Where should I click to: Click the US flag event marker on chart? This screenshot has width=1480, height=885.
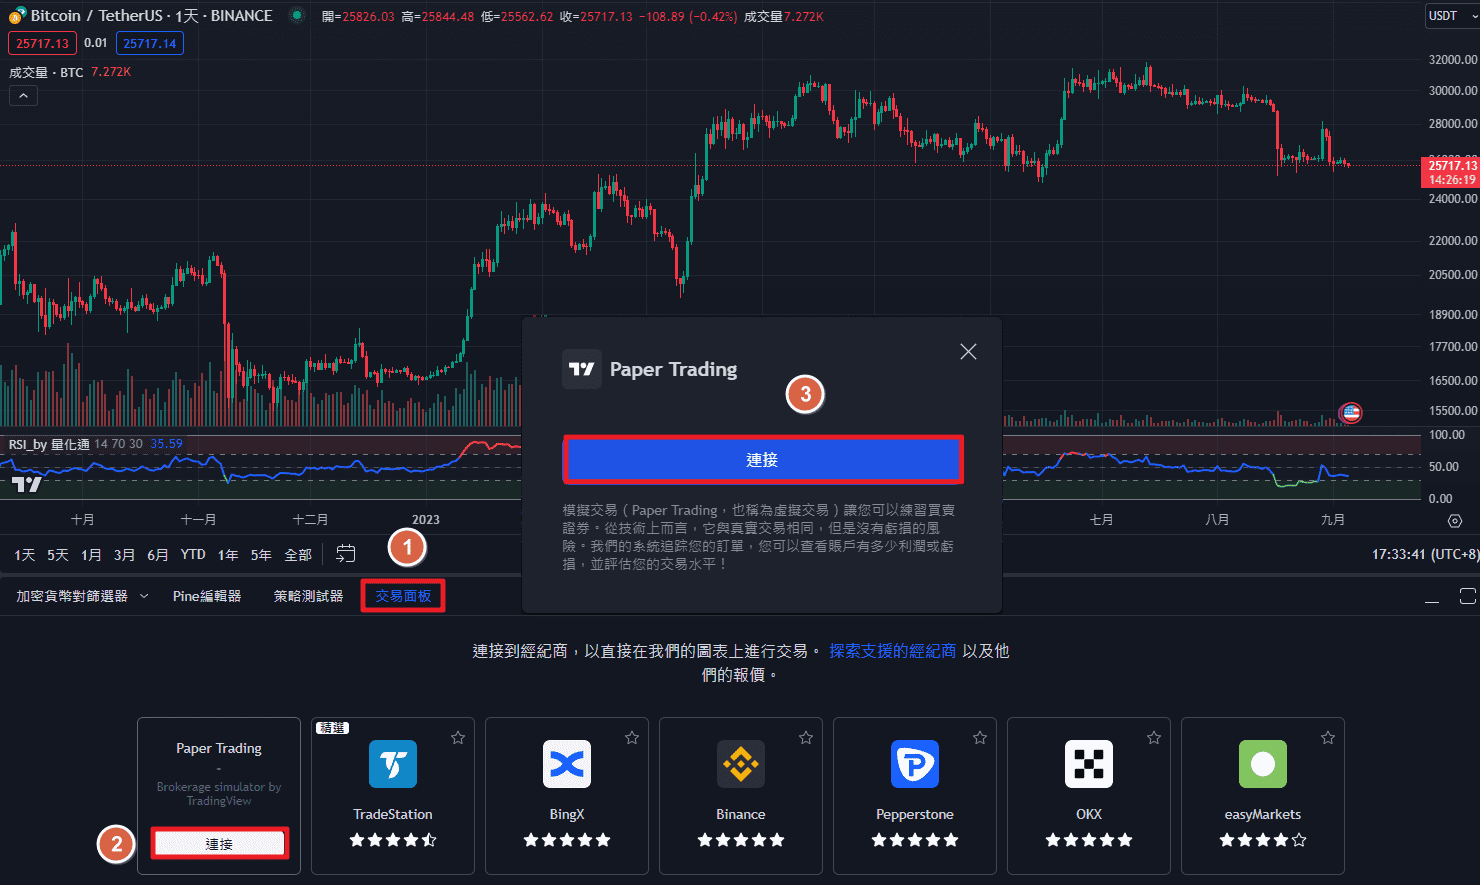coord(1351,412)
